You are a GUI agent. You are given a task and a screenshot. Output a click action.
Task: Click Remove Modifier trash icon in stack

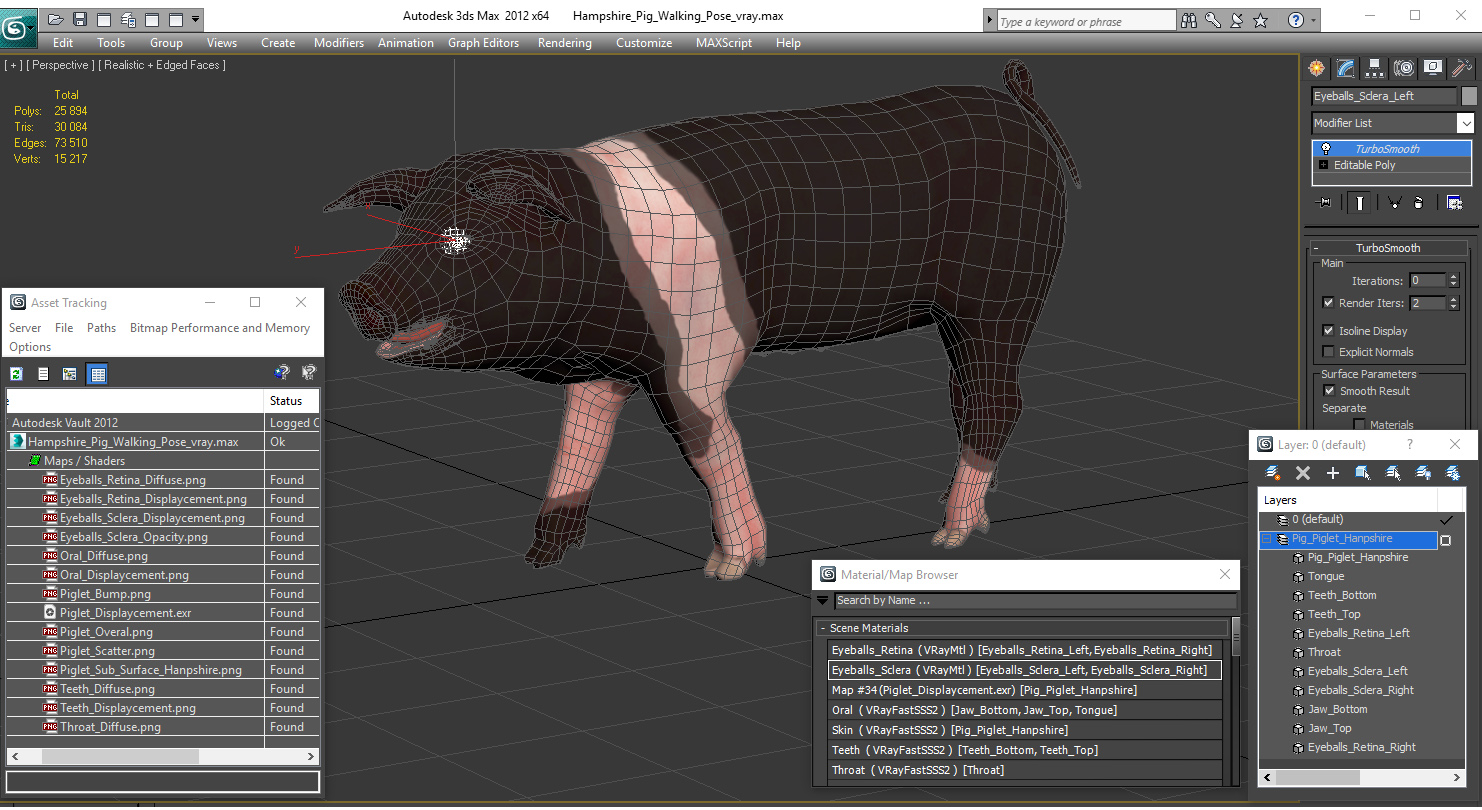pos(1418,203)
